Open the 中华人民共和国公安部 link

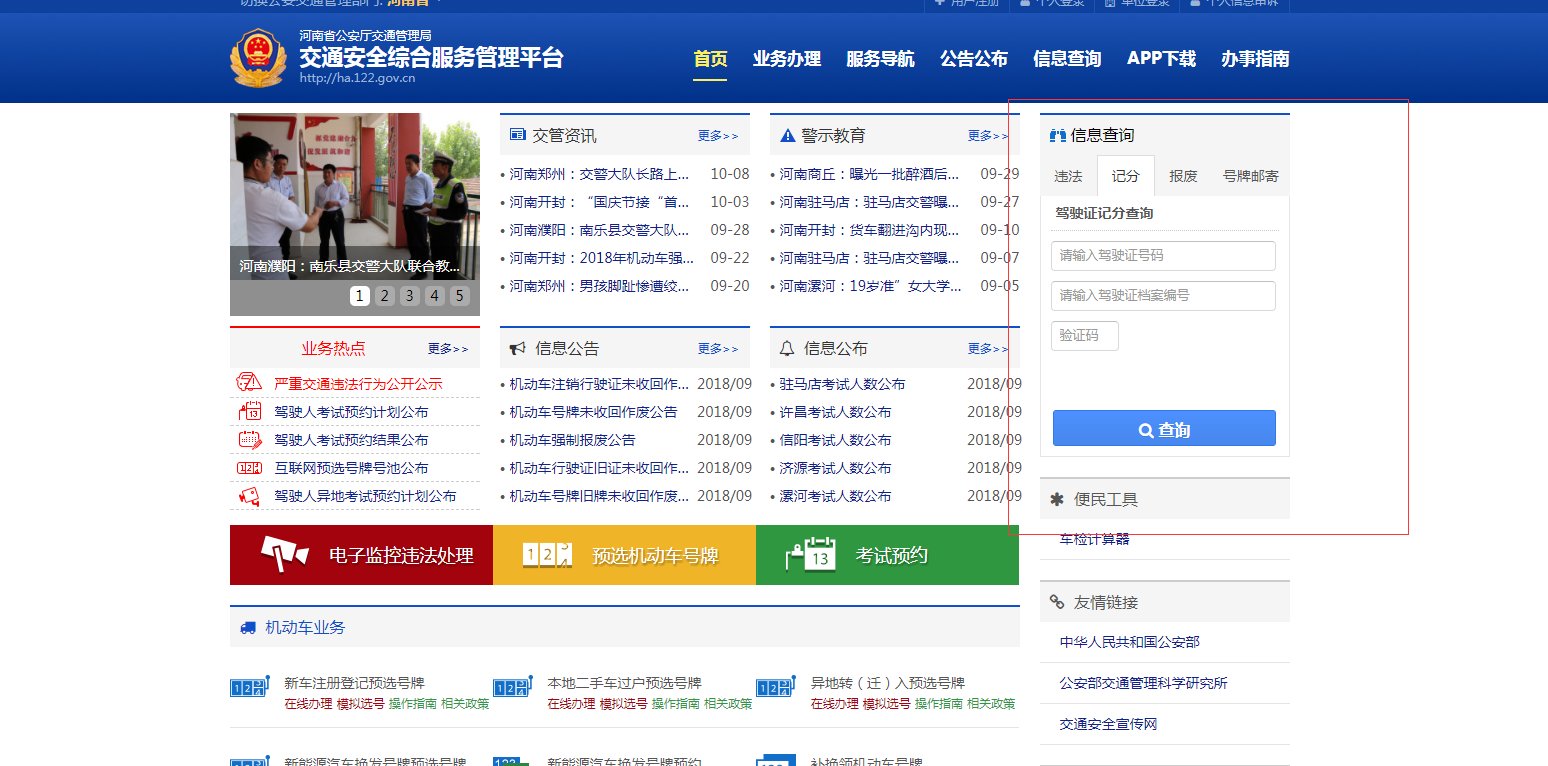pyautogui.click(x=1129, y=642)
